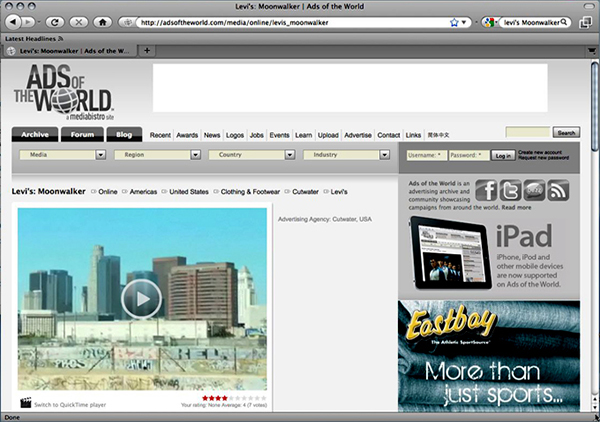Play the Moonwalker video
The height and width of the screenshot is (422, 600).
(x=142, y=299)
